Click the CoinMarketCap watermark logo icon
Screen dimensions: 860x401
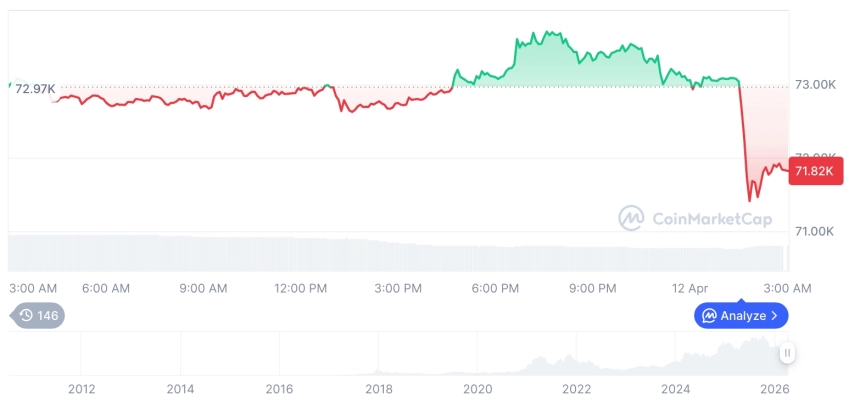pos(631,218)
